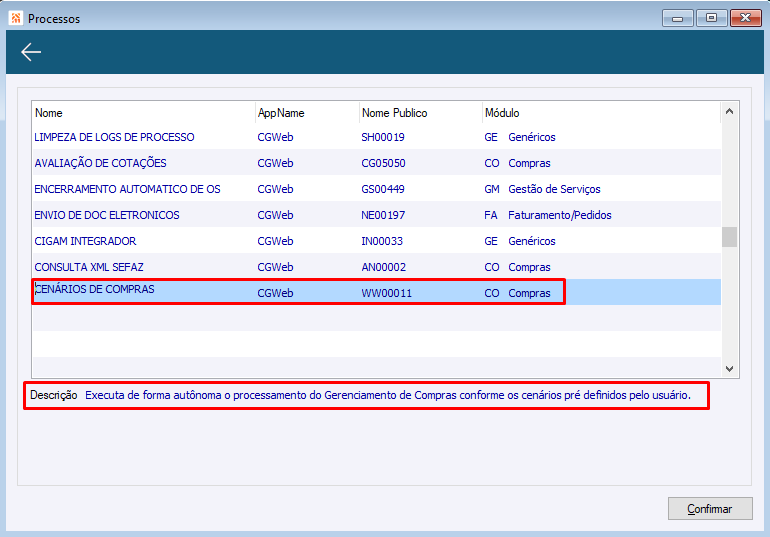
Task: Click Compras in AVALIAÇÃO DE COTAÇÕES row
Action: tap(529, 163)
